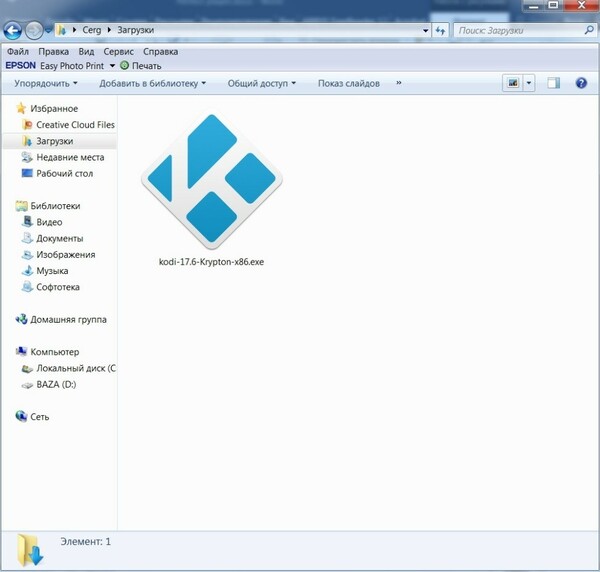Image resolution: width=600 pixels, height=572 pixels.
Task: Open the Добавить в библиотеку dropdown
Action: (x=152, y=83)
